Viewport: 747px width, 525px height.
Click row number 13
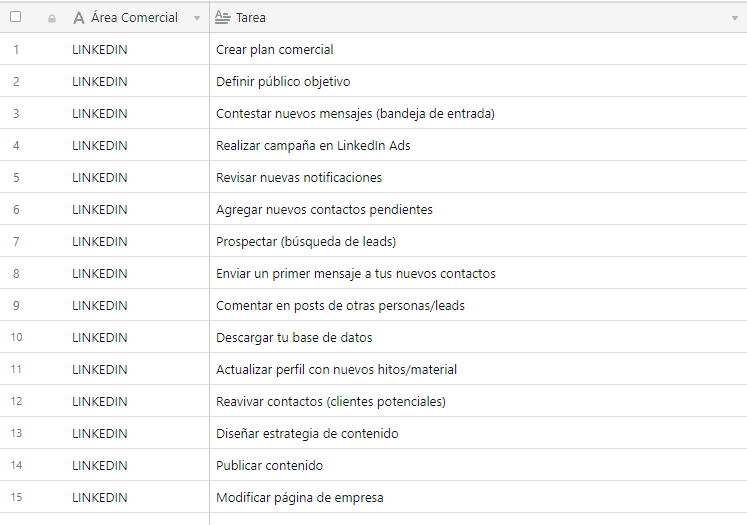16,433
